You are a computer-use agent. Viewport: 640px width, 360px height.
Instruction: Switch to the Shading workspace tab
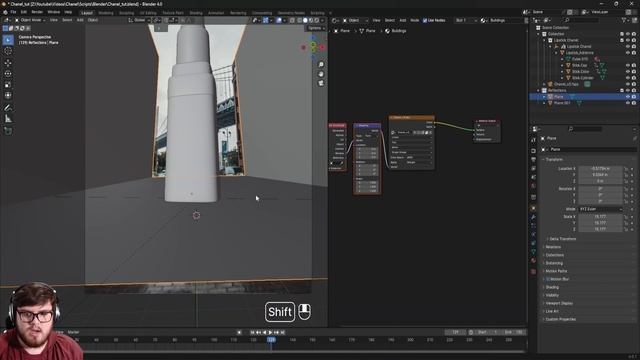(196, 13)
